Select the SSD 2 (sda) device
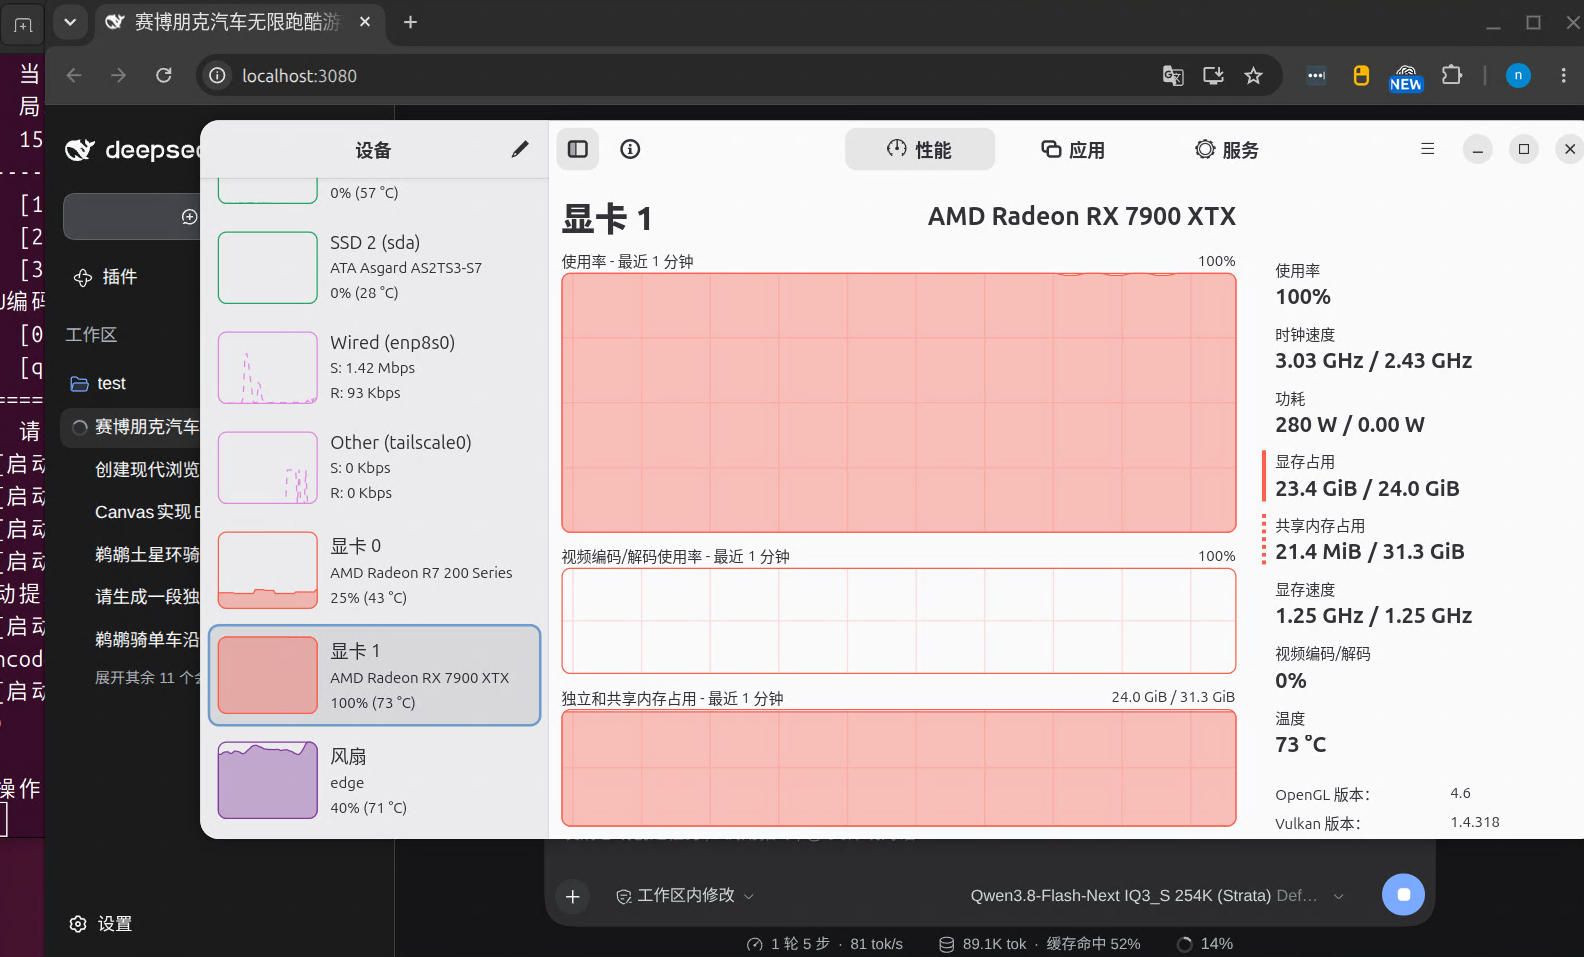The width and height of the screenshot is (1584, 957). [375, 267]
